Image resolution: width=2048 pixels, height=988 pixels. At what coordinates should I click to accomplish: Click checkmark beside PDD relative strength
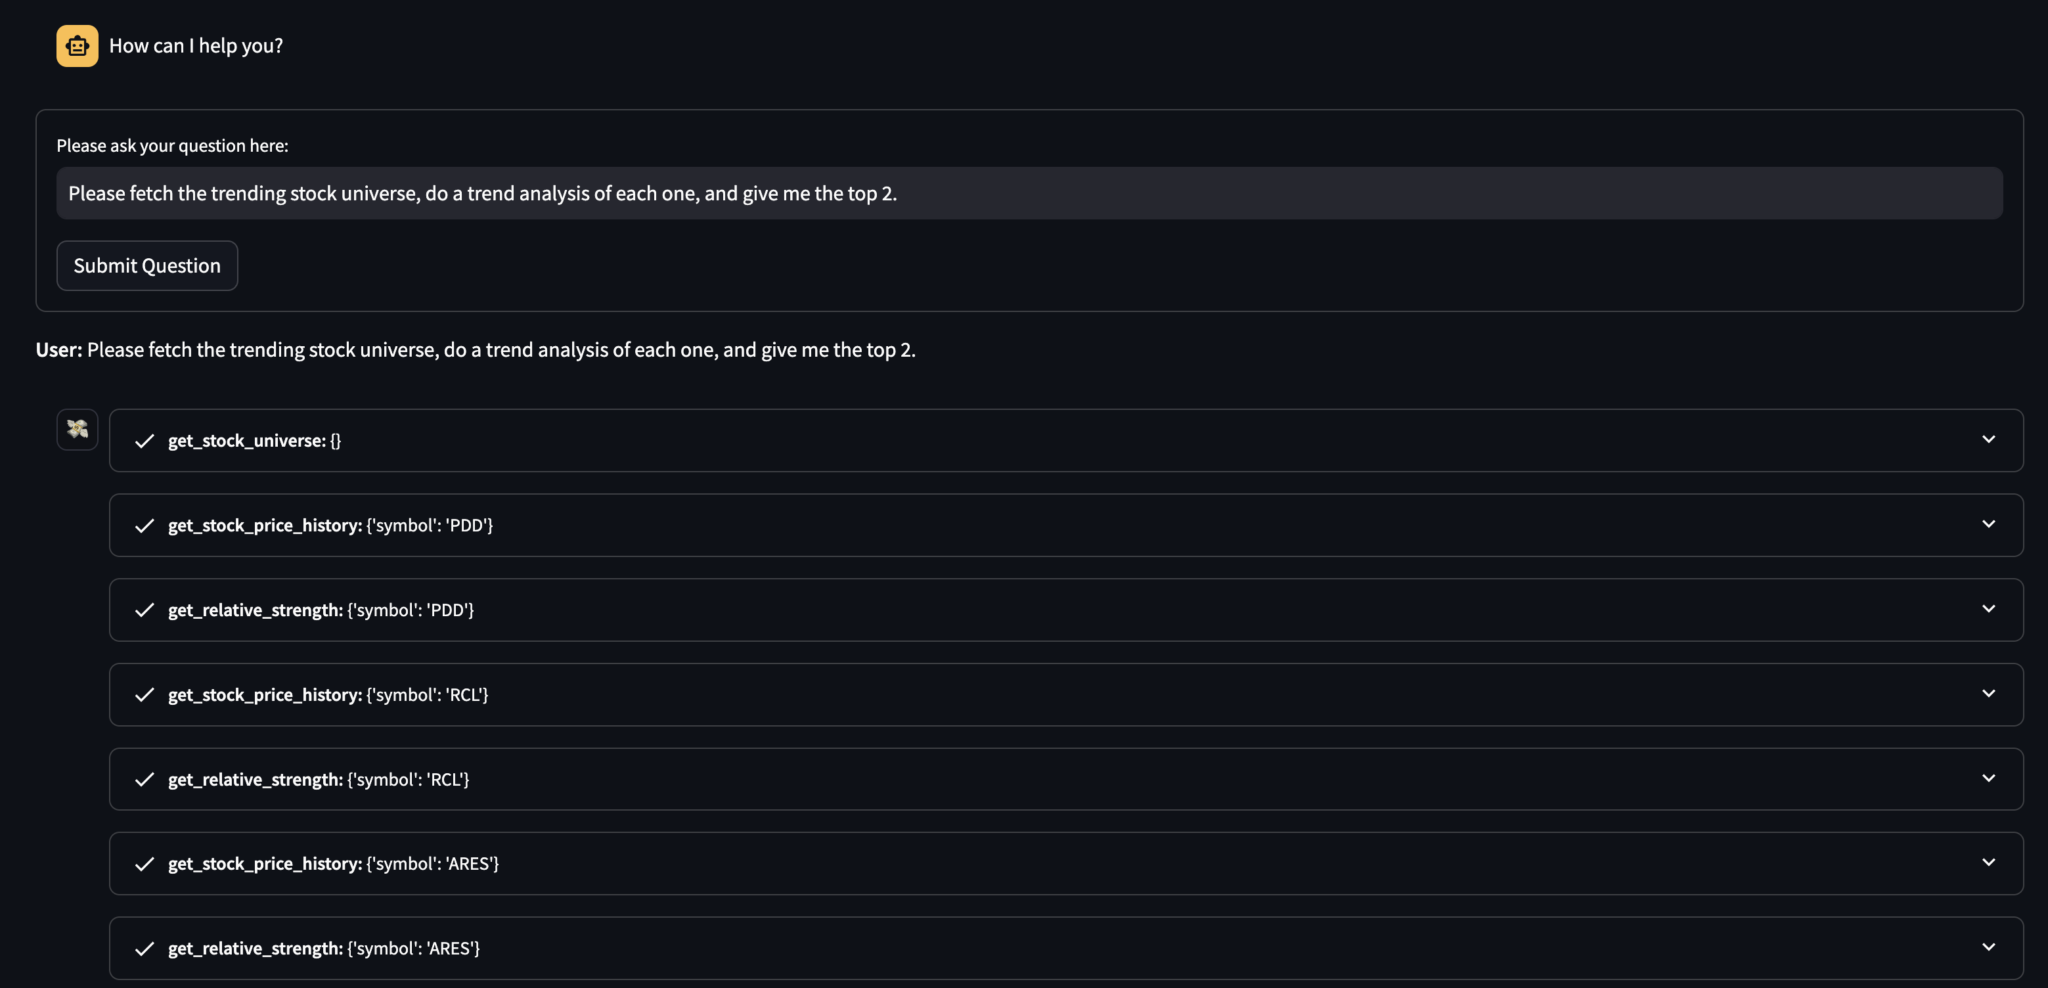click(x=144, y=610)
